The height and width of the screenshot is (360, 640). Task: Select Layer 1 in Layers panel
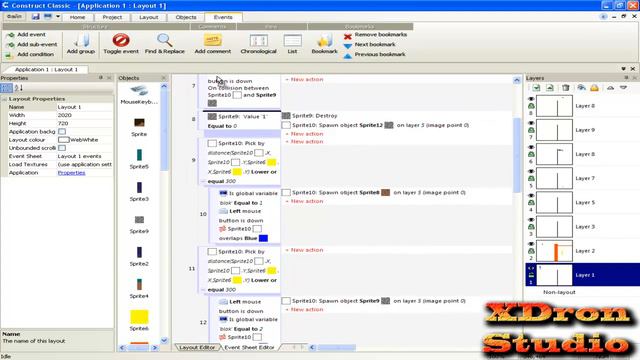582,275
